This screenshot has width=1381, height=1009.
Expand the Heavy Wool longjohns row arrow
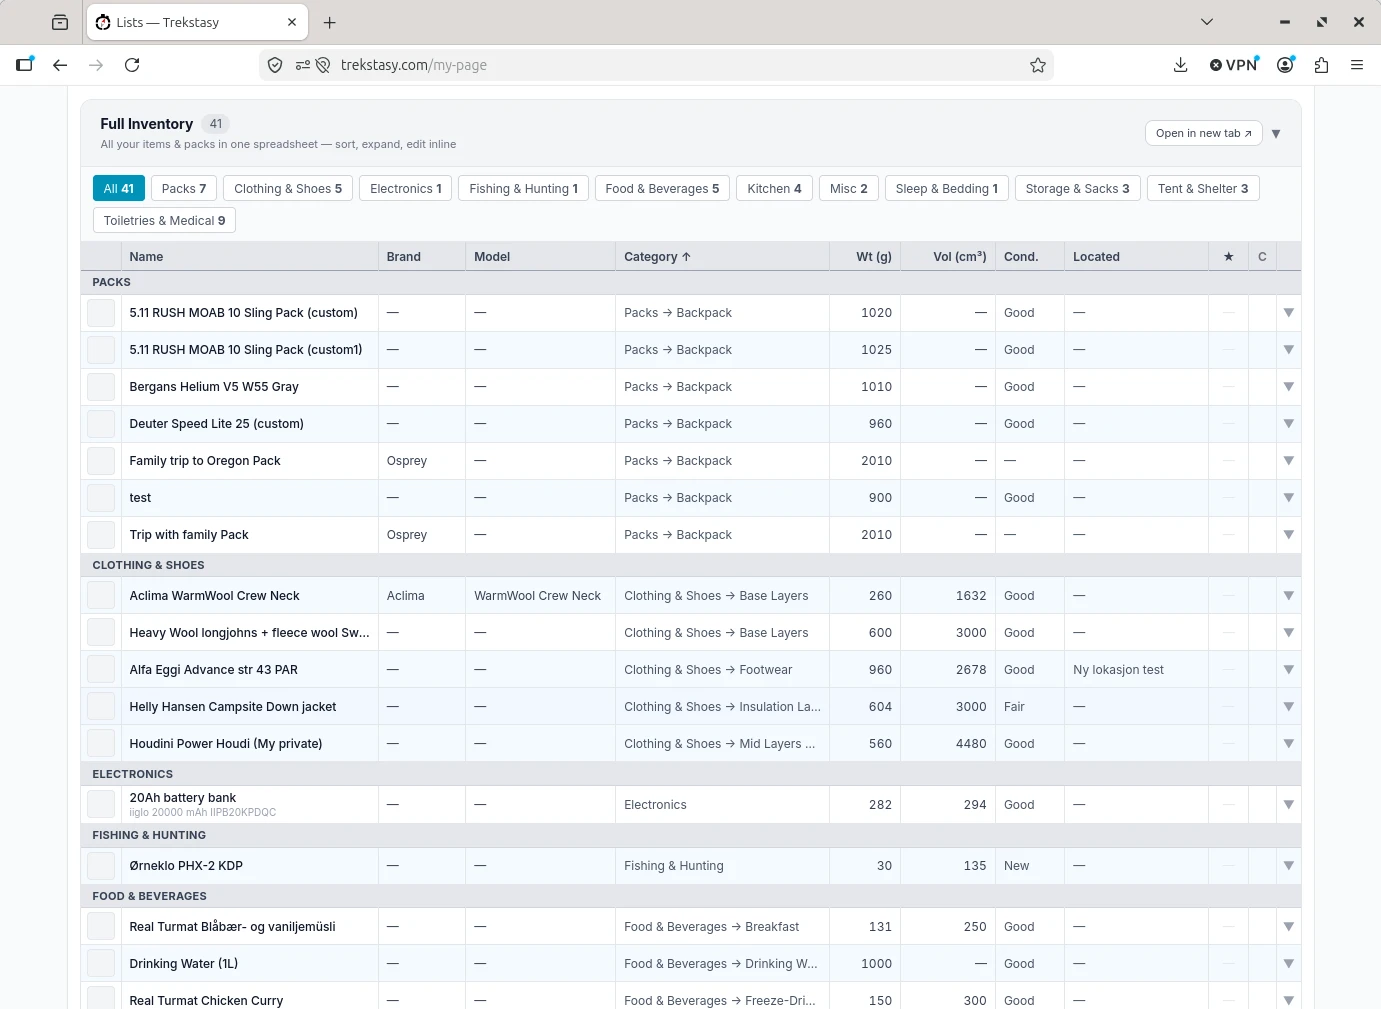click(x=1289, y=633)
